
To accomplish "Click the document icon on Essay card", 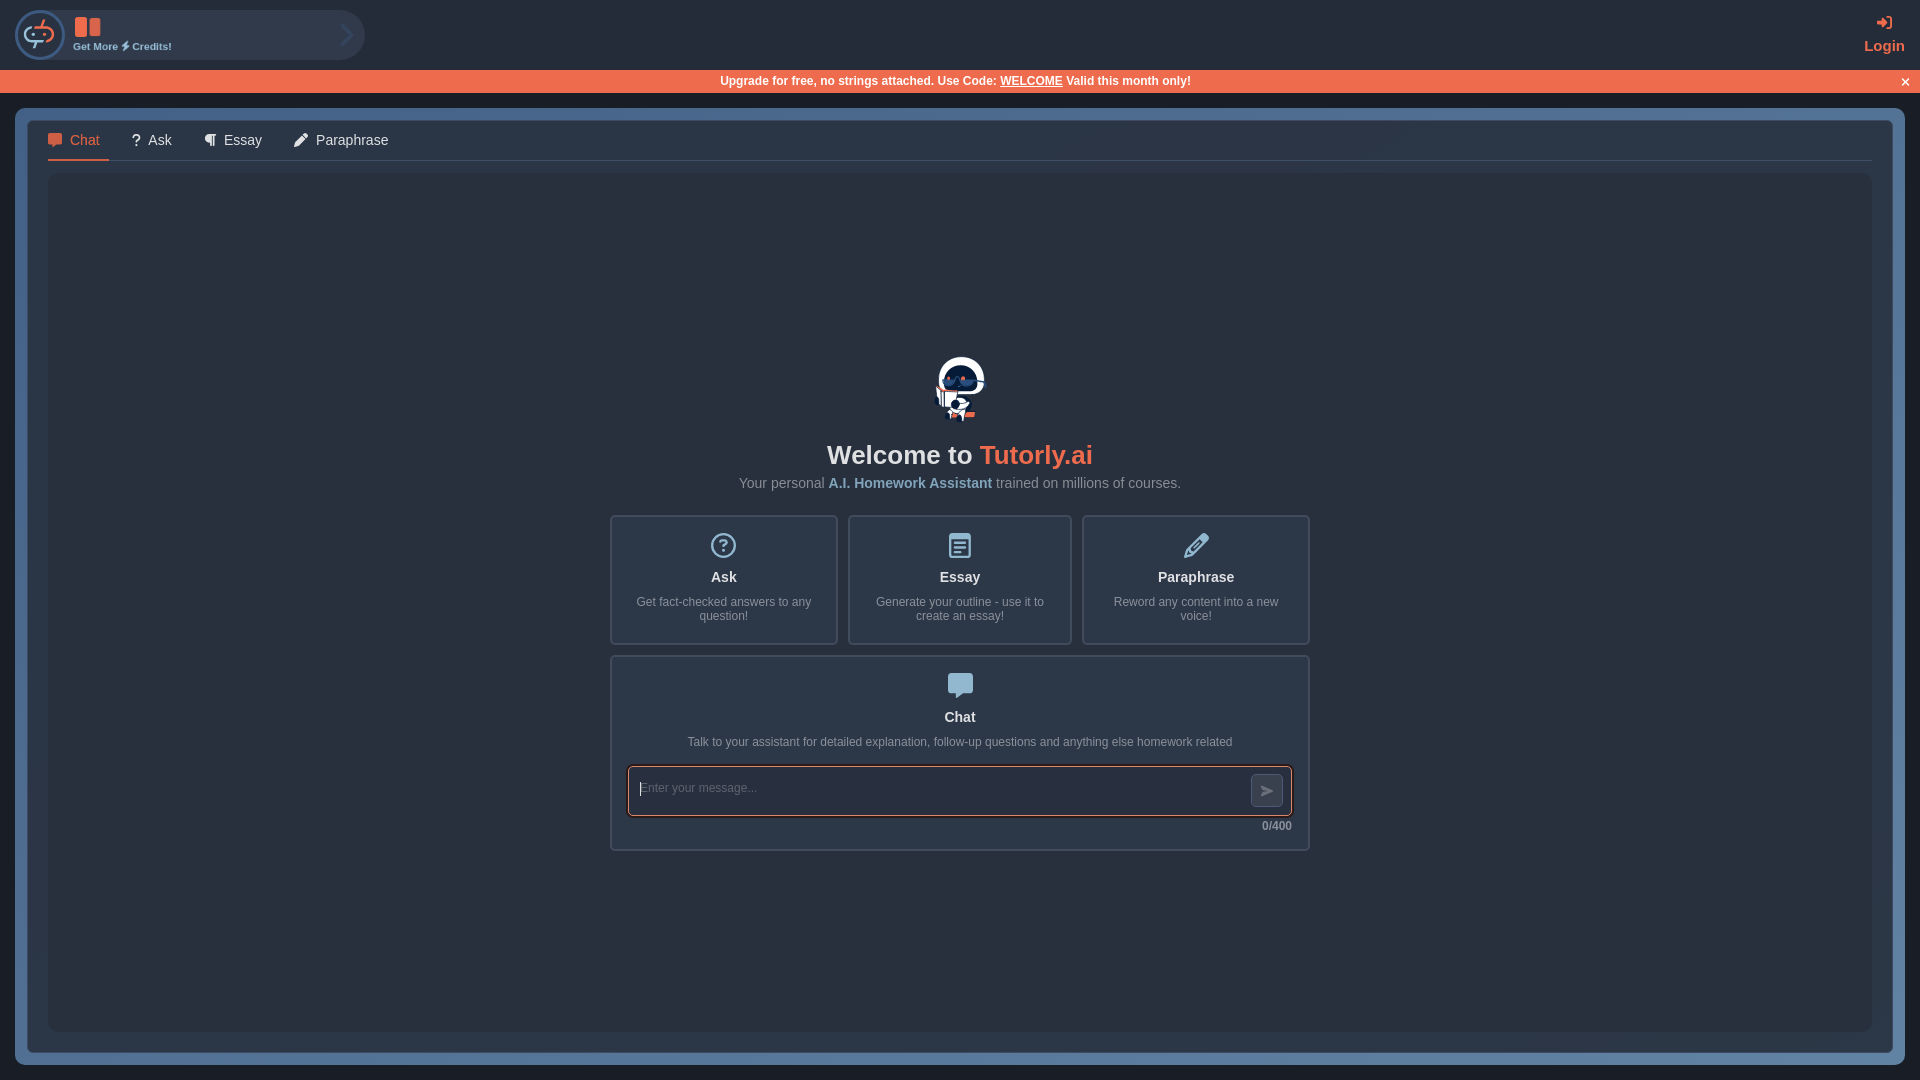I will pyautogui.click(x=960, y=545).
